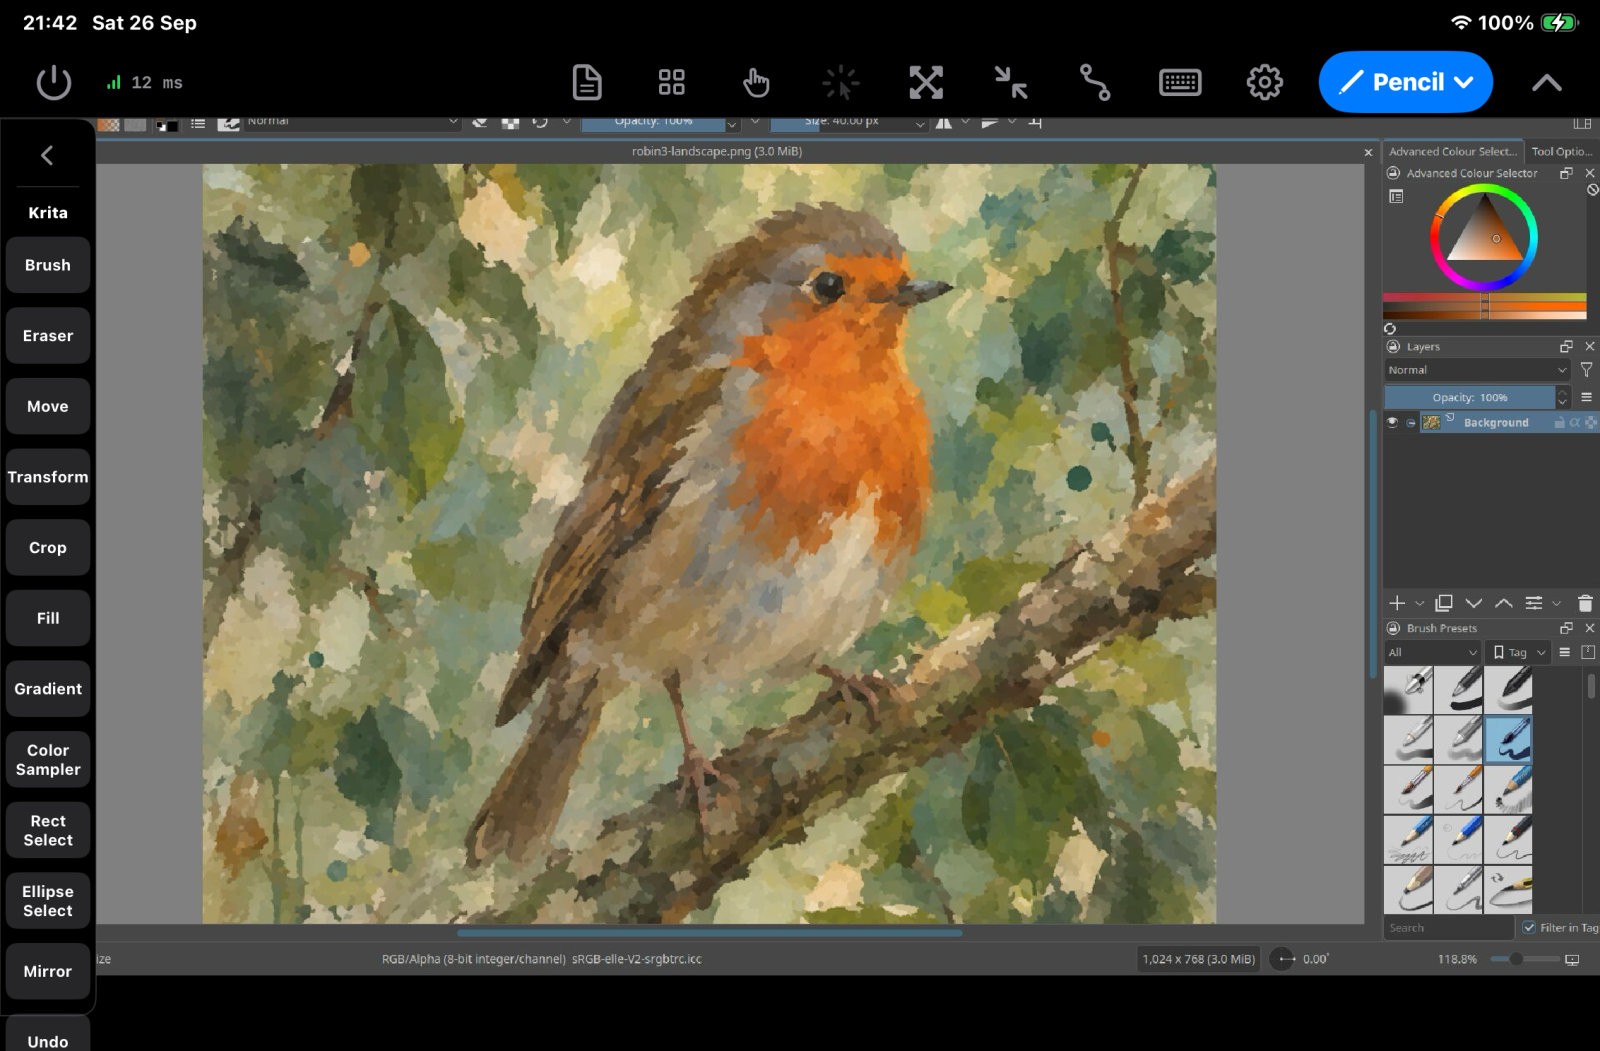Open the layer filter funnel icon
Image resolution: width=1600 pixels, height=1051 pixels.
point(1586,370)
